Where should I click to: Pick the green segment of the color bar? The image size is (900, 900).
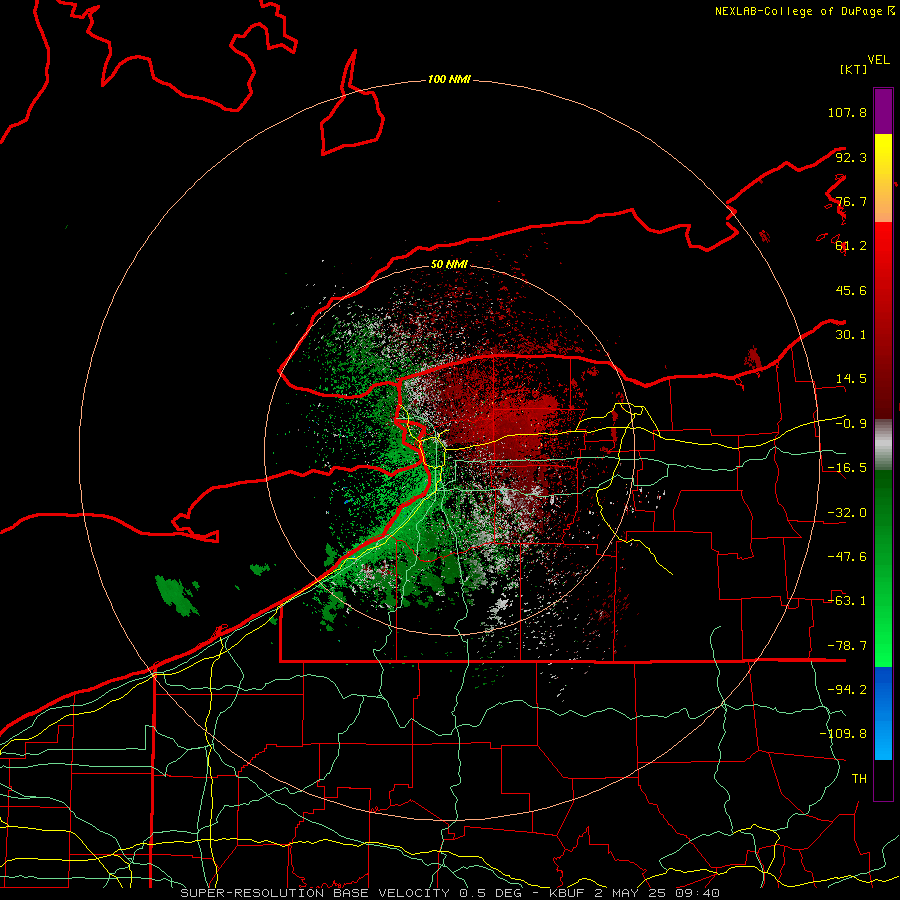click(883, 569)
